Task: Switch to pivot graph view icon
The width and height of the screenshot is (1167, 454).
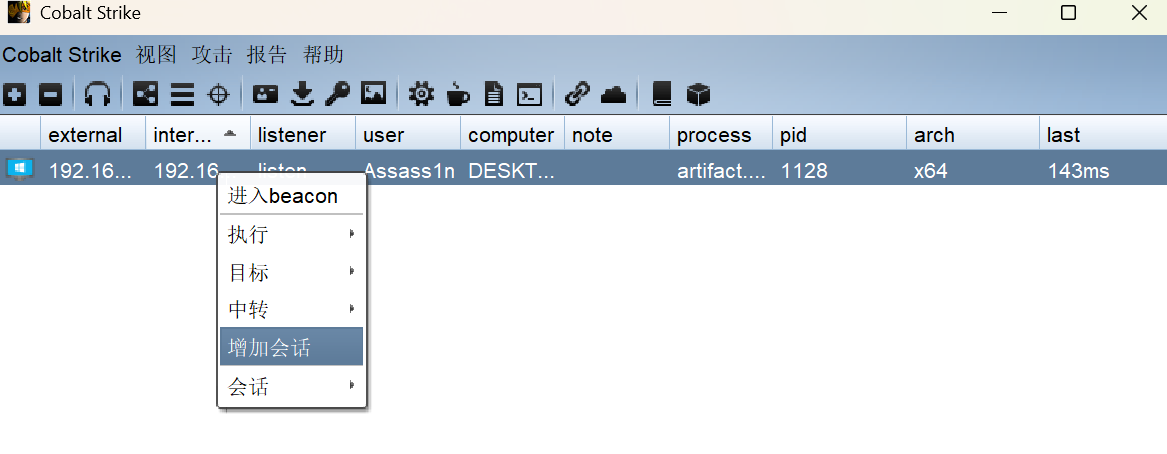Action: click(x=145, y=95)
